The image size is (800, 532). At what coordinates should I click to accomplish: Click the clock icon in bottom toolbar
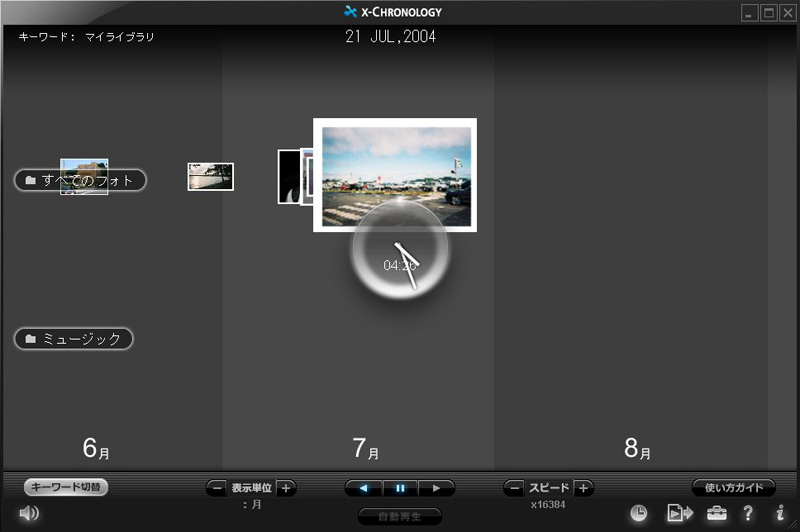coord(638,514)
